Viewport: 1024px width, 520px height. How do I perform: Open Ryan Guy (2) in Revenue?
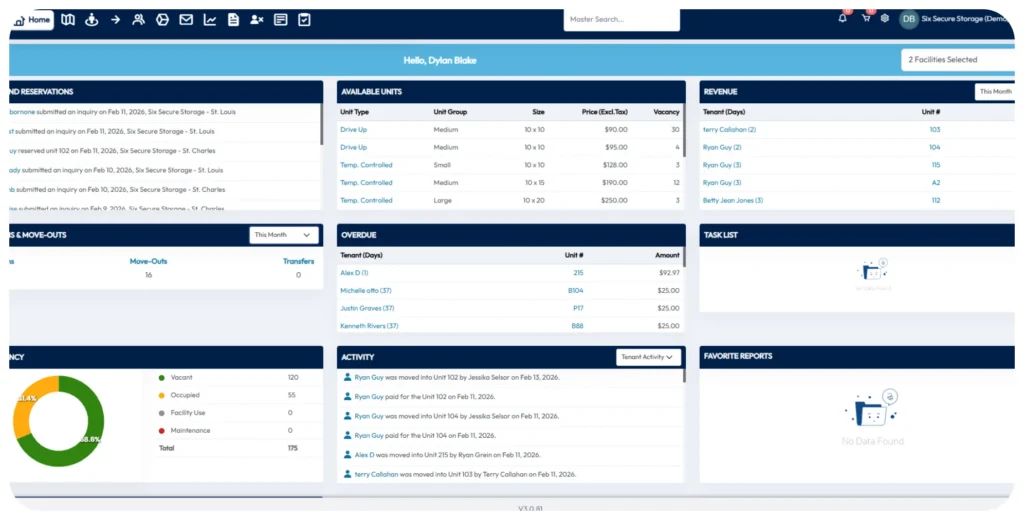coord(722,147)
